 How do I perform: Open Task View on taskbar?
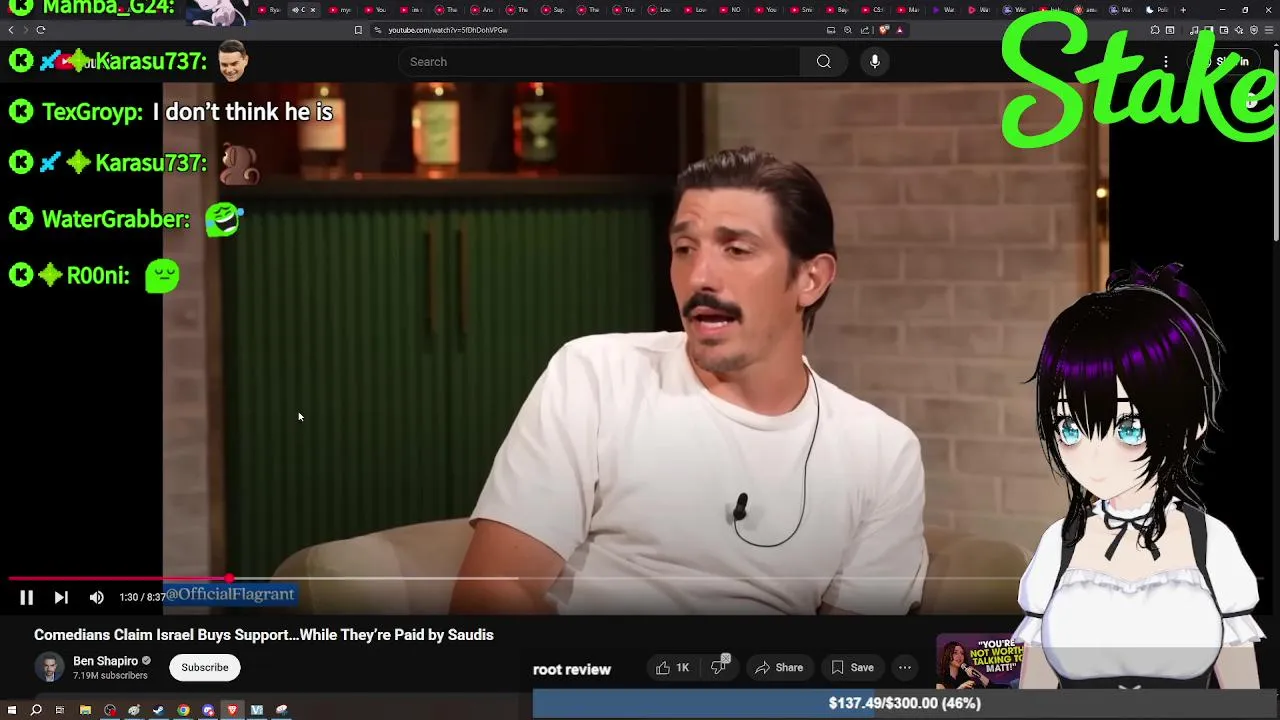click(60, 710)
